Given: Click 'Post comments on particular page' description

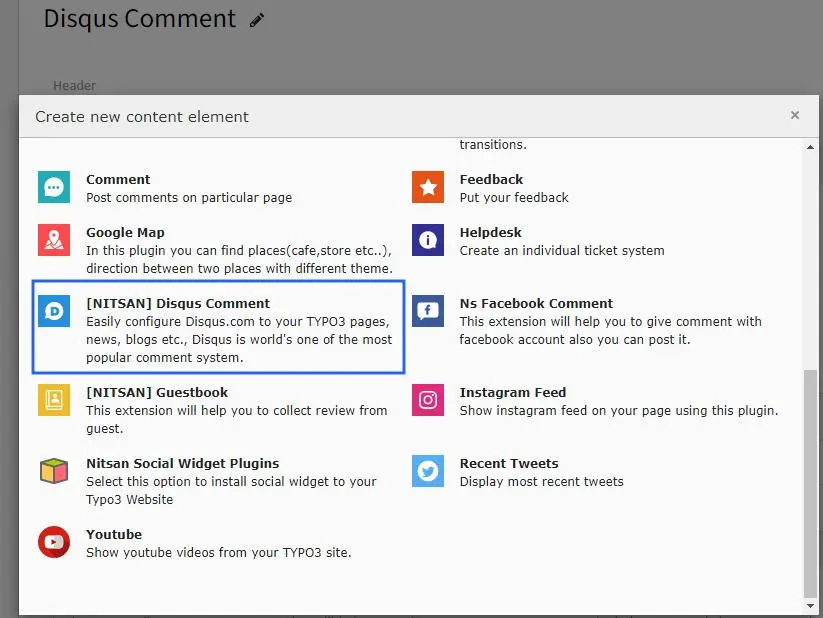Looking at the screenshot, I should (x=189, y=198).
